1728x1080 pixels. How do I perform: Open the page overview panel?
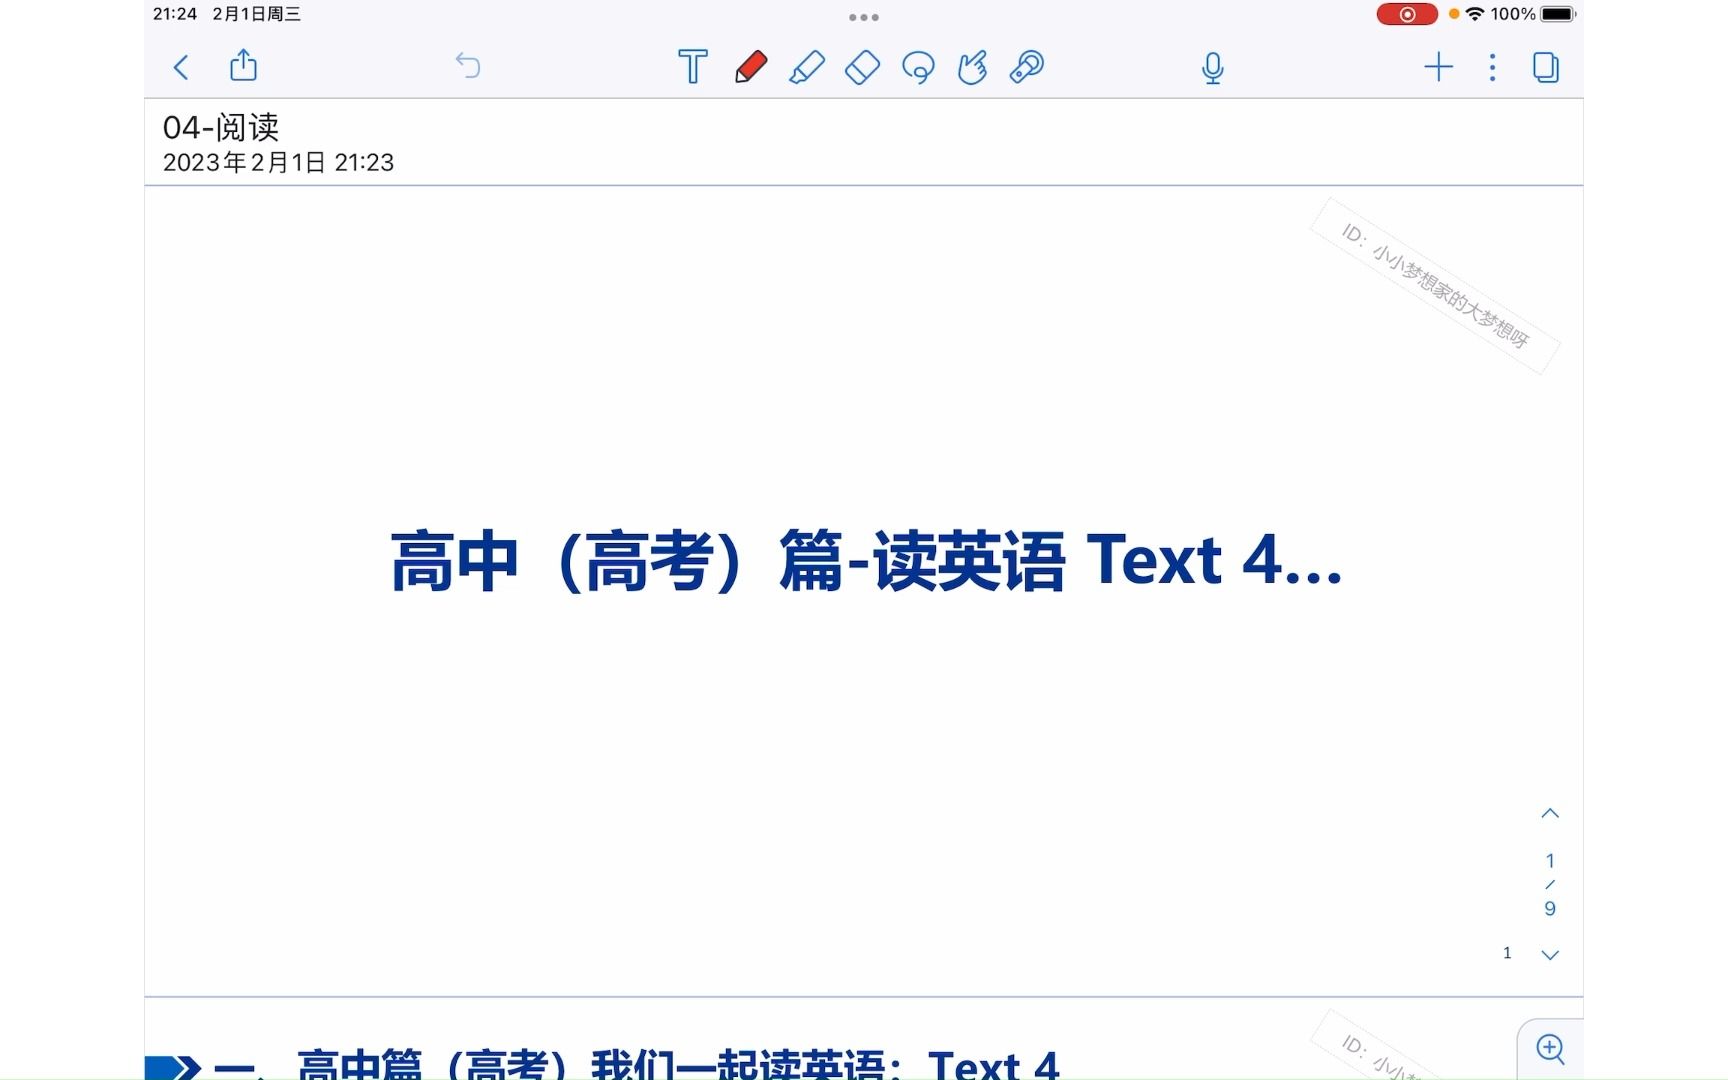pyautogui.click(x=1545, y=67)
